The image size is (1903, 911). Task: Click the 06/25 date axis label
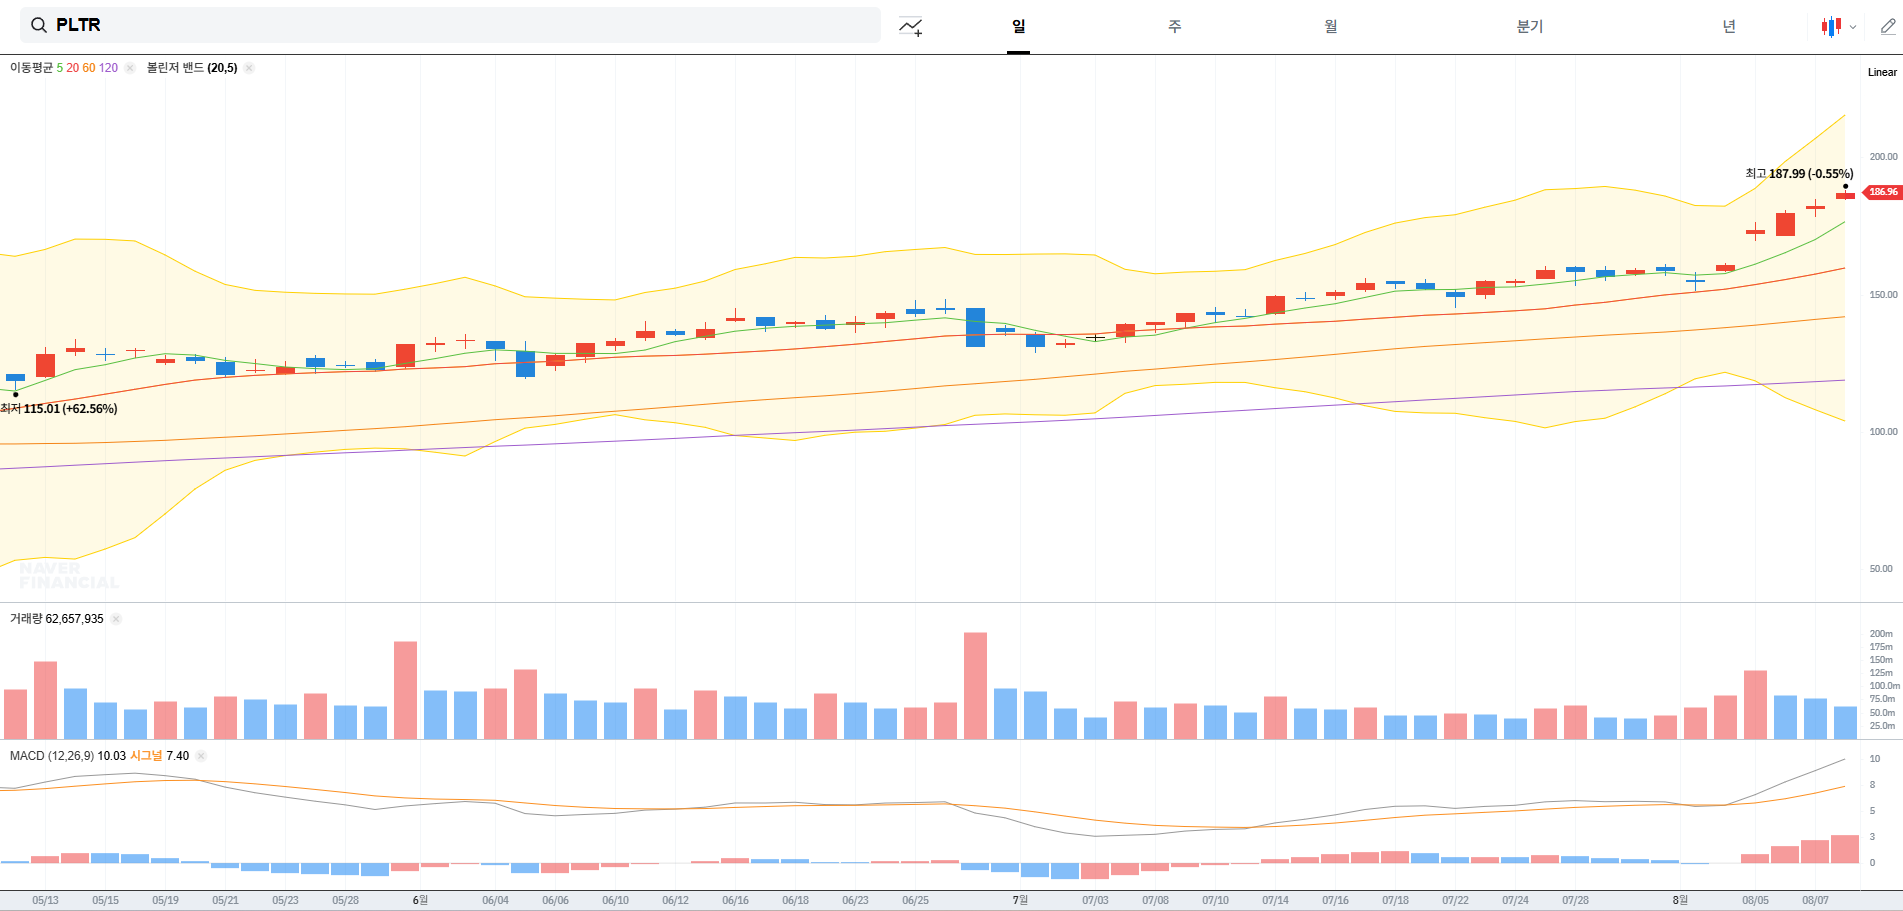915,900
